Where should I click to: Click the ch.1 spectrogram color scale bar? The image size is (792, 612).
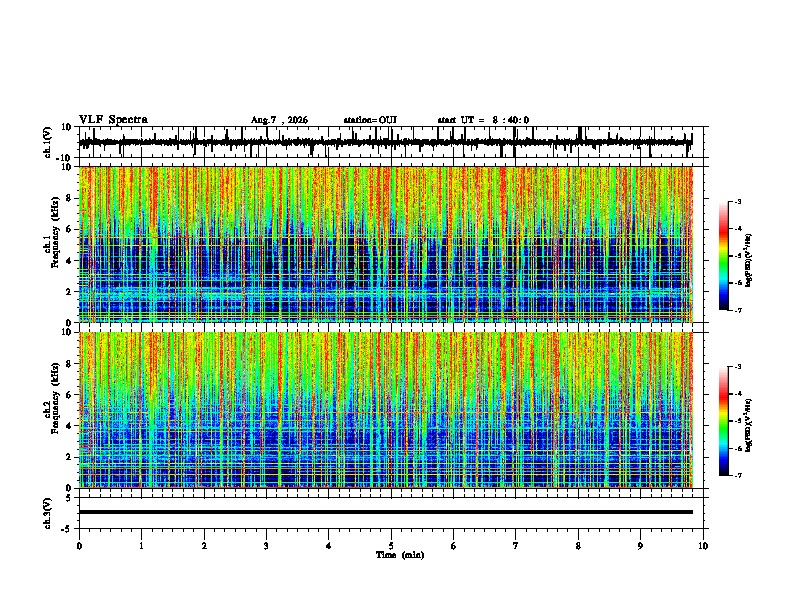pos(724,256)
